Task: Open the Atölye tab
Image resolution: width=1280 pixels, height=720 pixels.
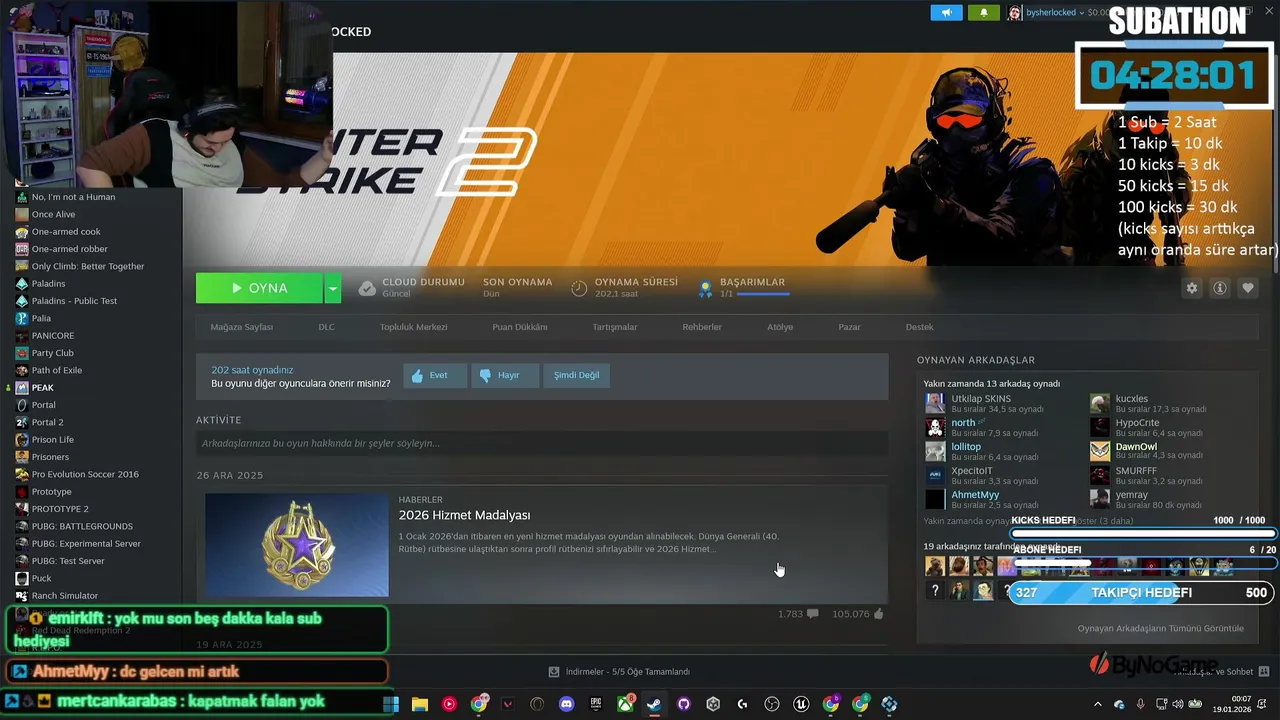Action: pos(780,327)
